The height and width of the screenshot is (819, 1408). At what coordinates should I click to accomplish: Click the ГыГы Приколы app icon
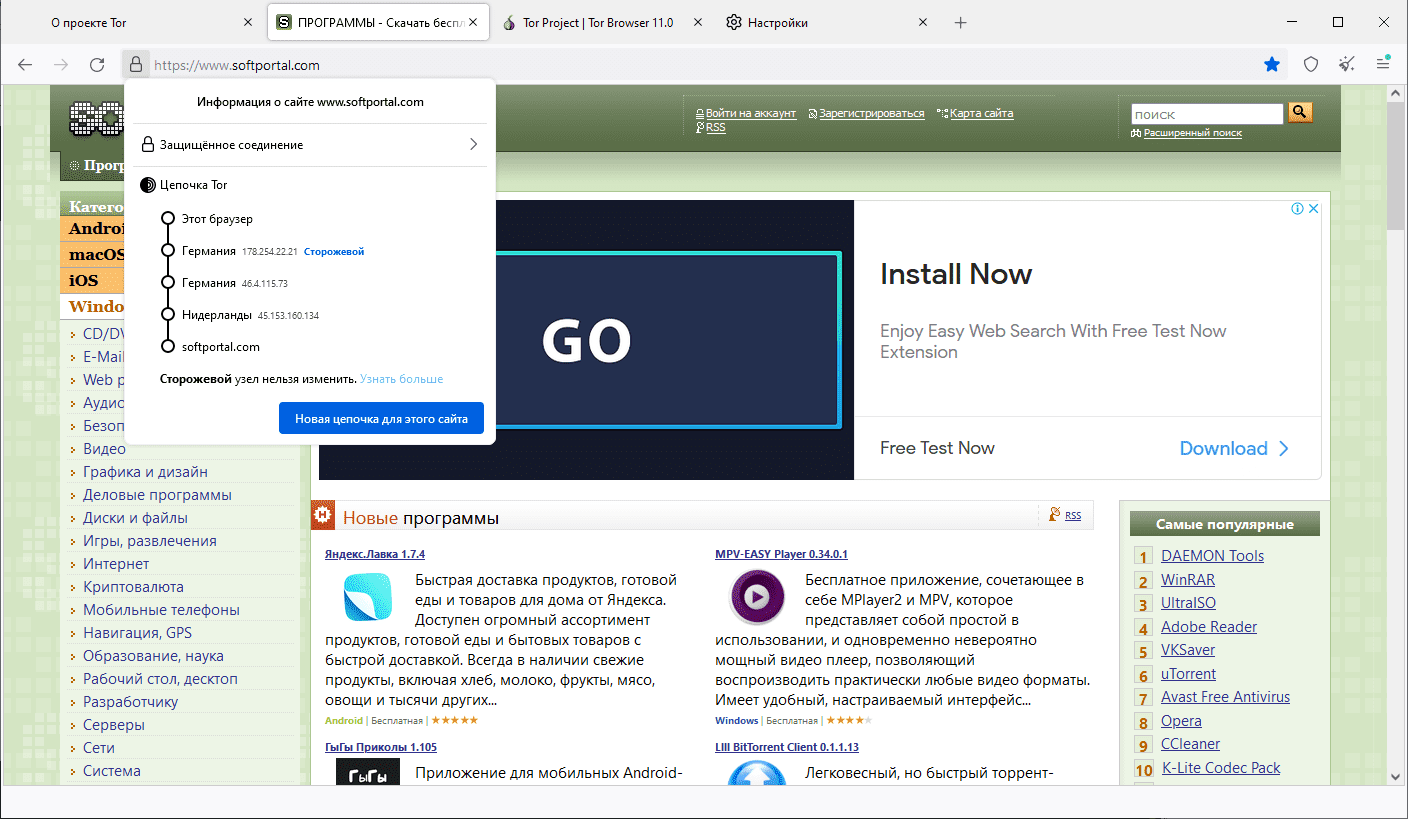pos(367,771)
